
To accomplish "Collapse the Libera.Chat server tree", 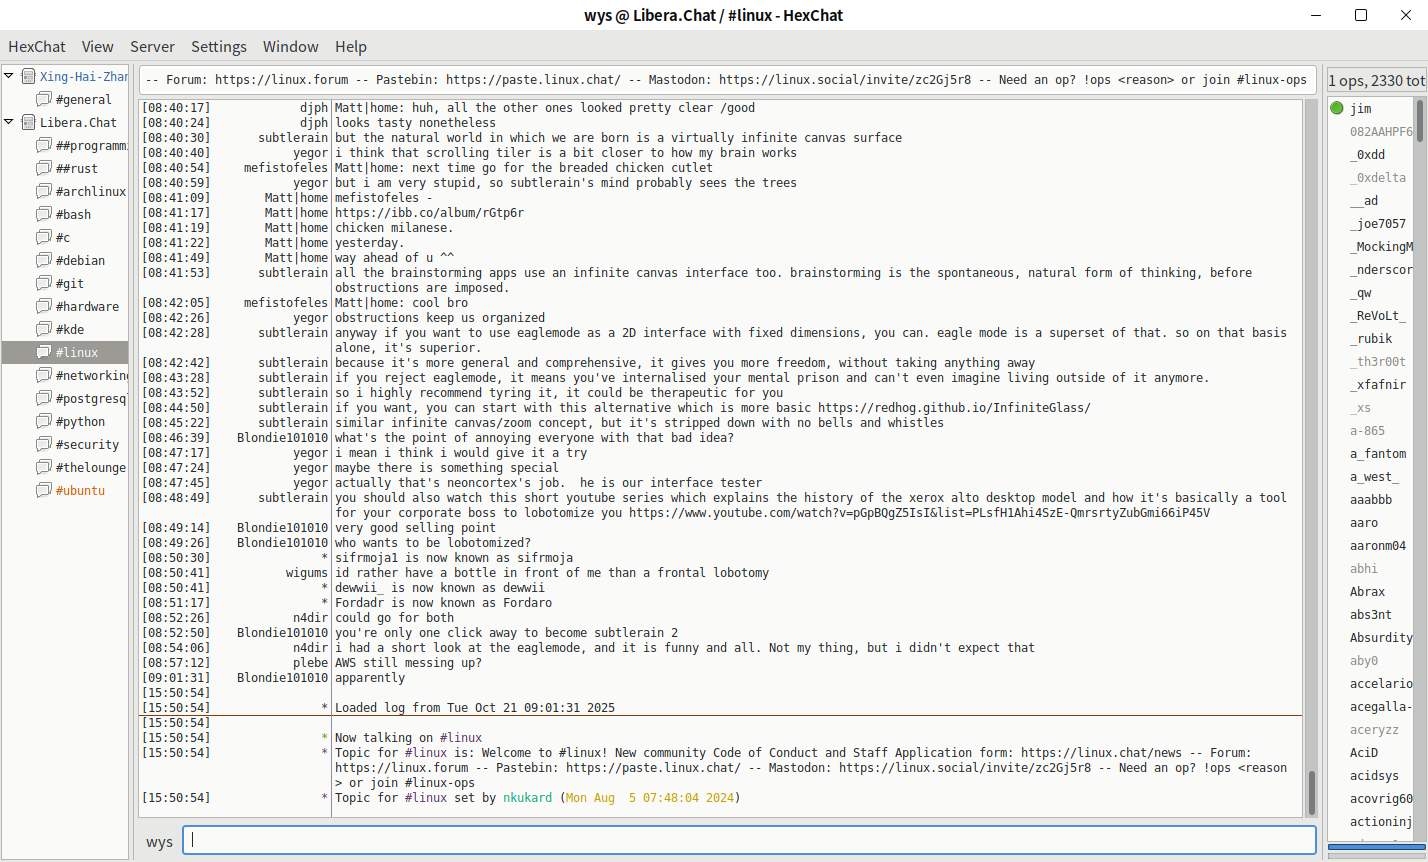I will (9, 122).
